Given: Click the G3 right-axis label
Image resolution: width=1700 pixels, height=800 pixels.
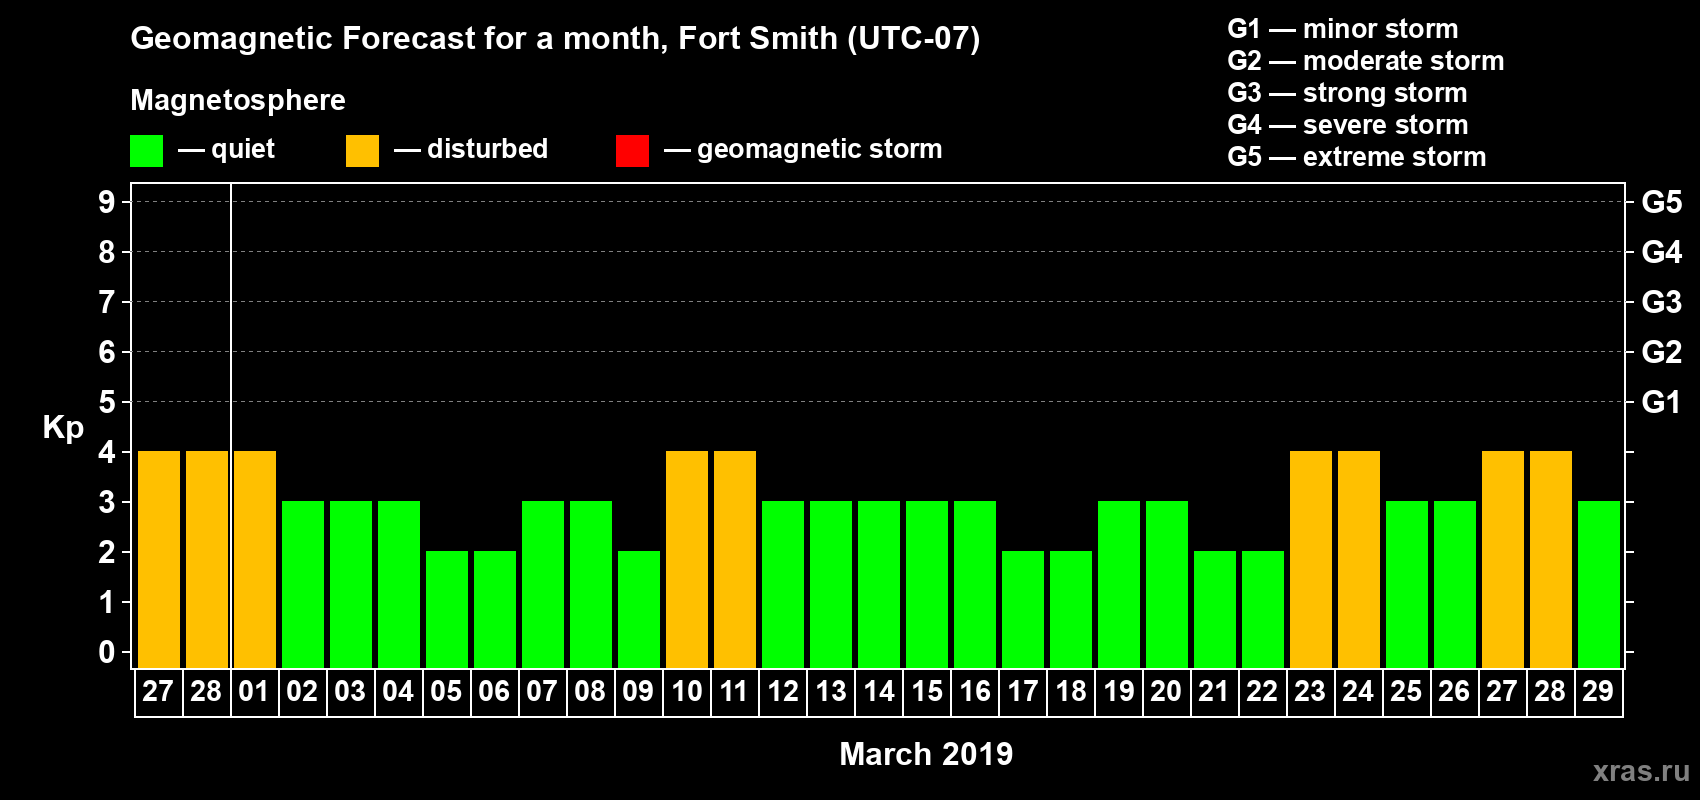Looking at the screenshot, I should [1661, 302].
